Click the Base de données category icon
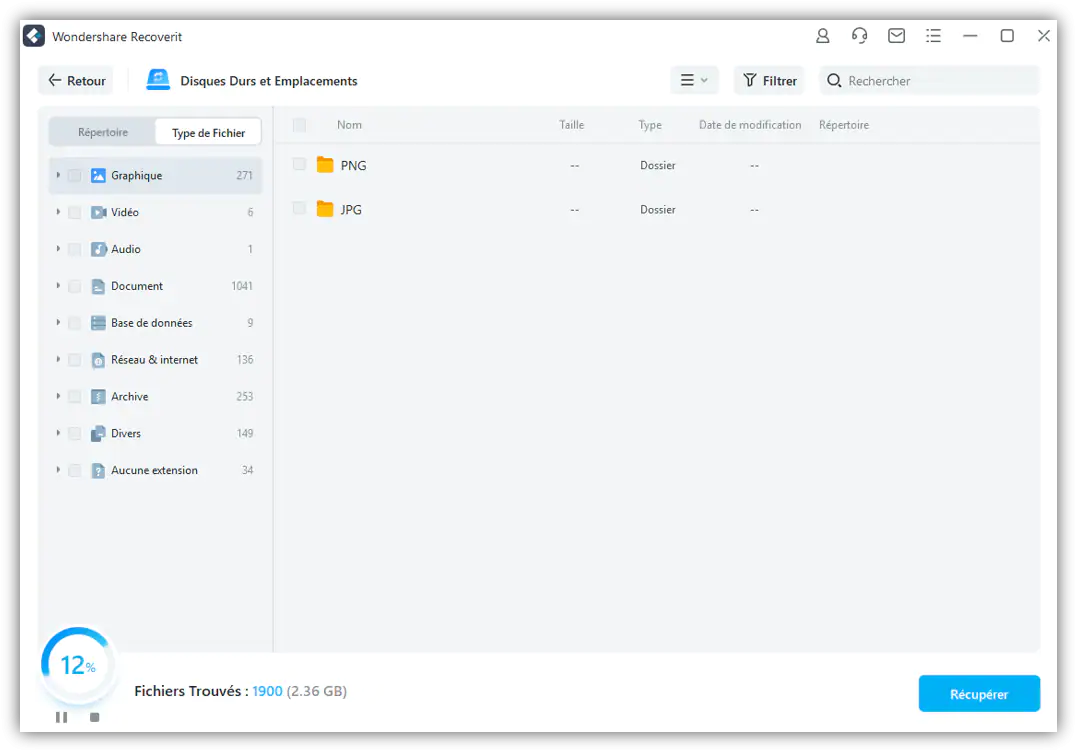 (98, 323)
